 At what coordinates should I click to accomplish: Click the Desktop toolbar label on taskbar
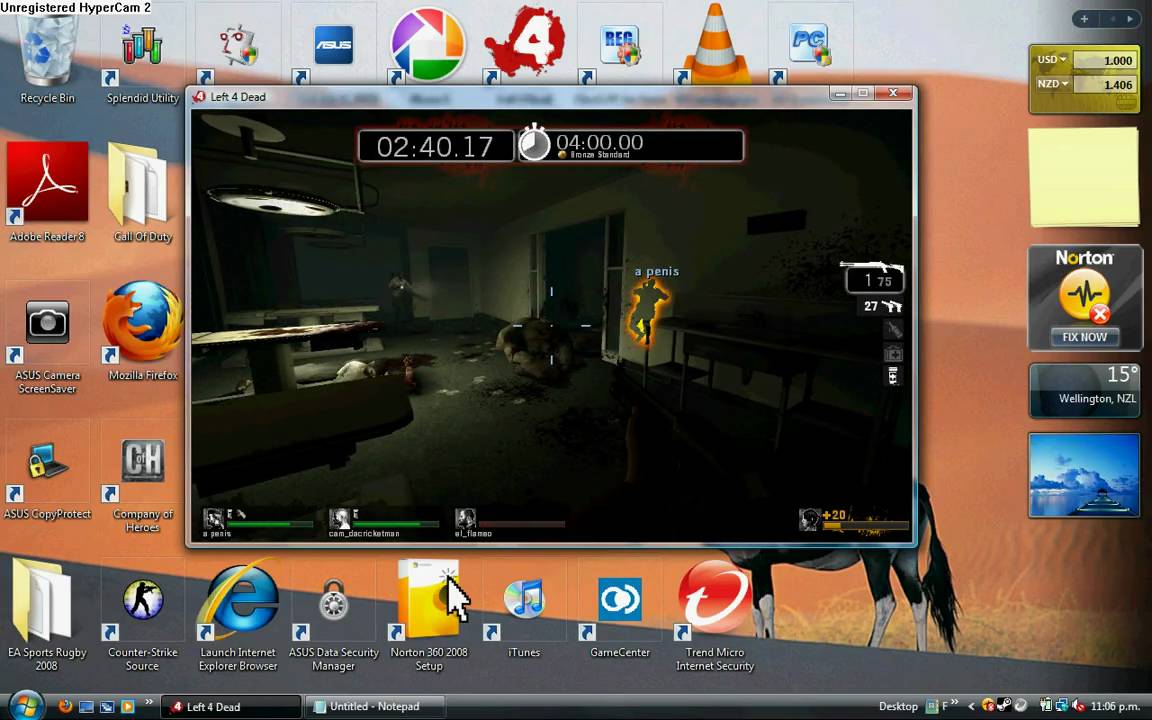(898, 707)
